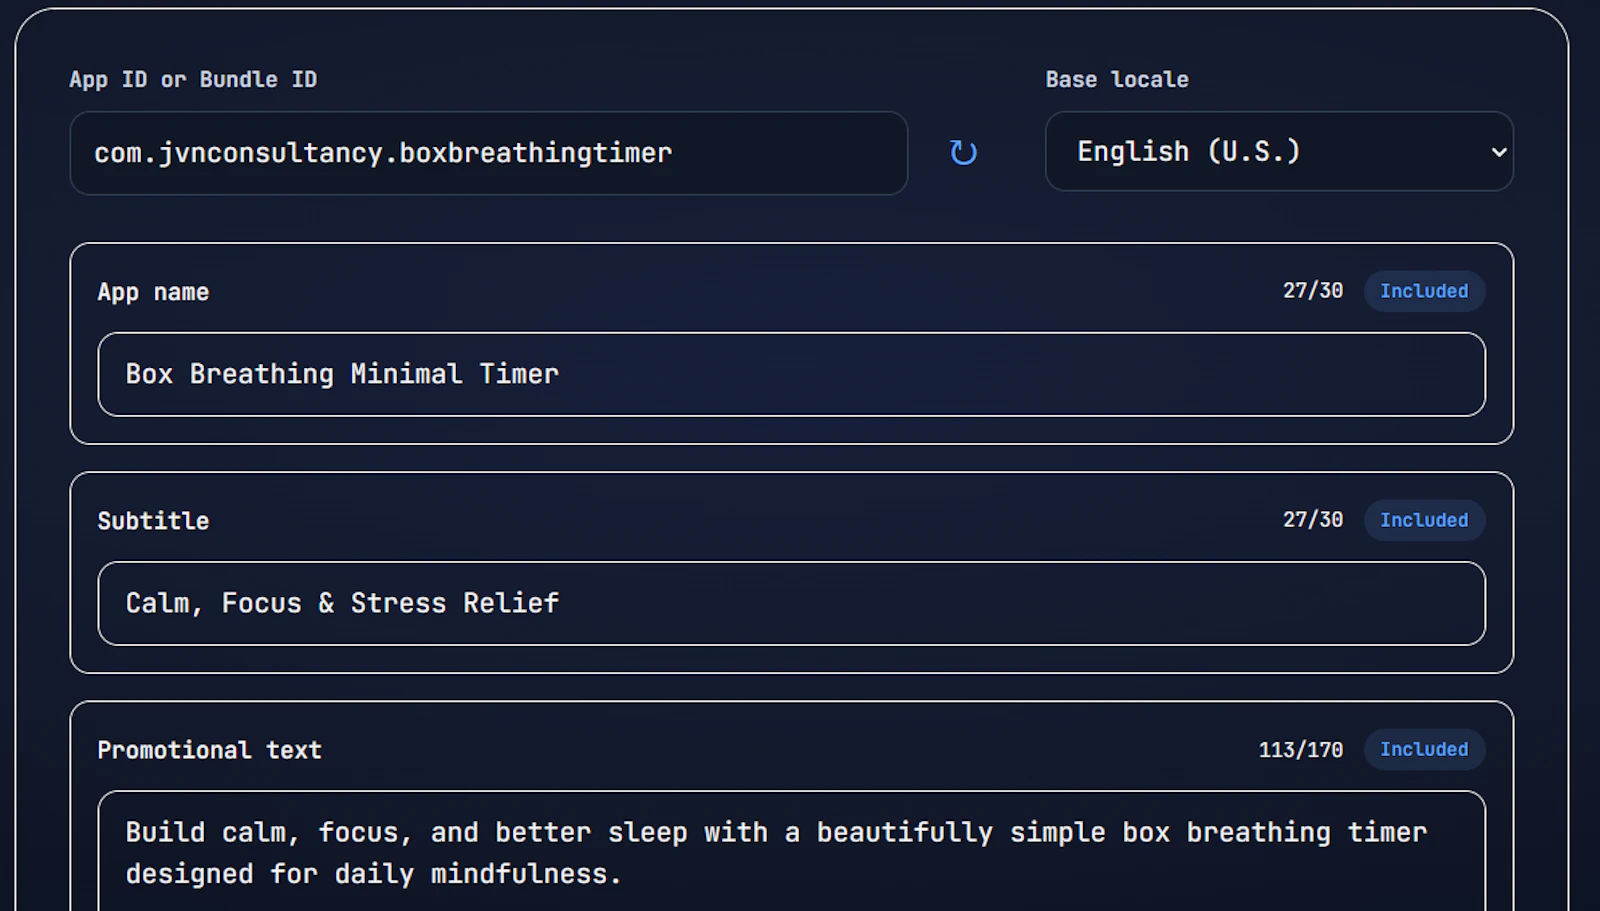Click the 27/30 counter in Subtitle

[x=1313, y=520]
